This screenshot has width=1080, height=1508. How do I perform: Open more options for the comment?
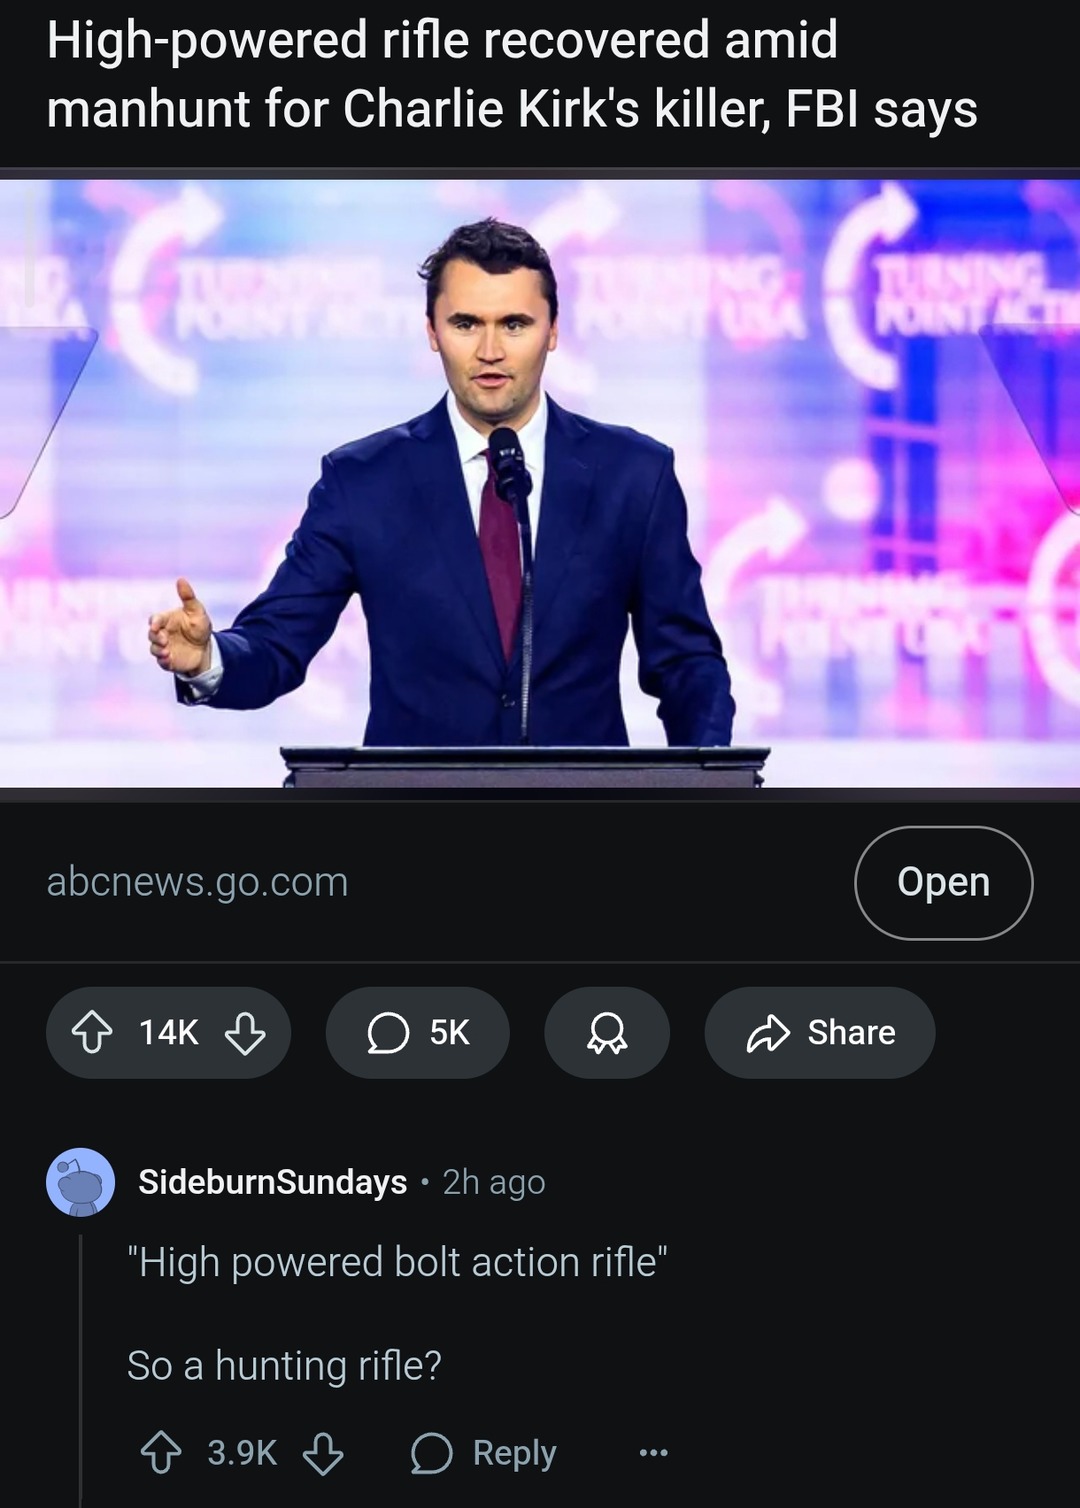(653, 1453)
